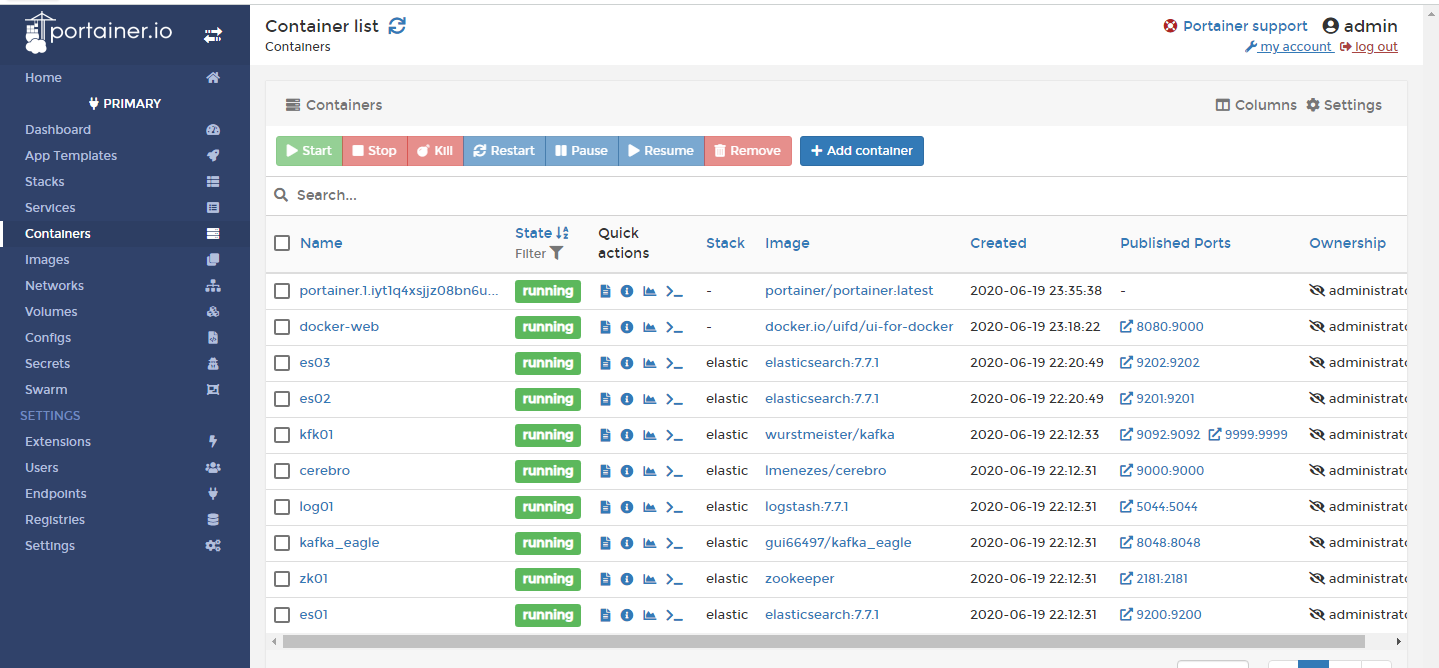Click the Kill button

[435, 151]
